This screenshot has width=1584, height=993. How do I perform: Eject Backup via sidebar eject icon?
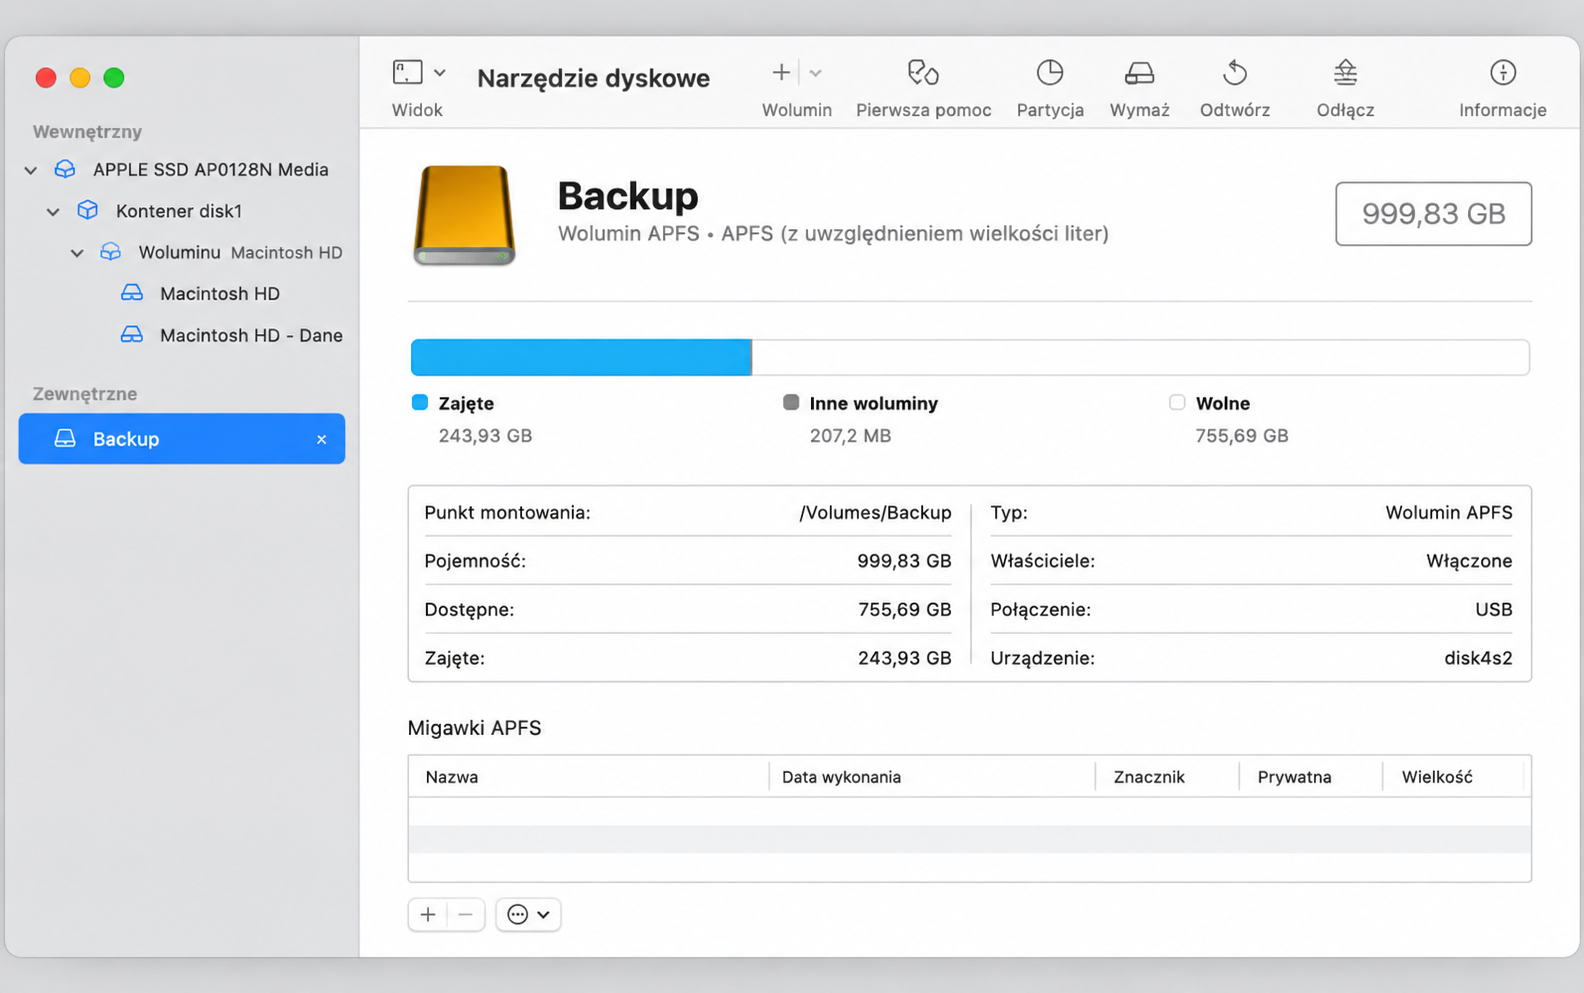pyautogui.click(x=321, y=439)
